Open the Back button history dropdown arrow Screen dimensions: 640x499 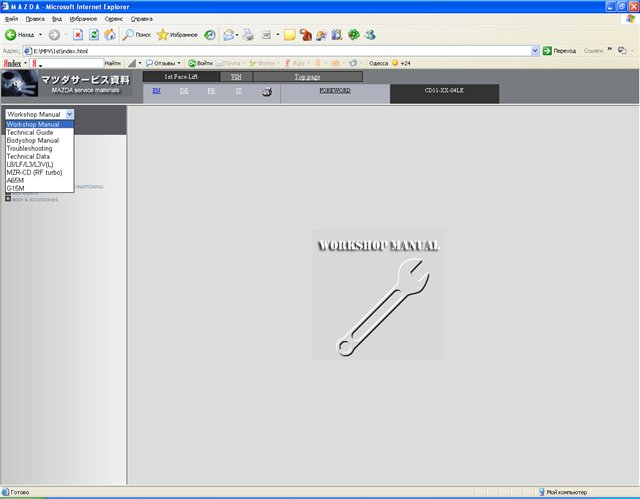pos(40,35)
